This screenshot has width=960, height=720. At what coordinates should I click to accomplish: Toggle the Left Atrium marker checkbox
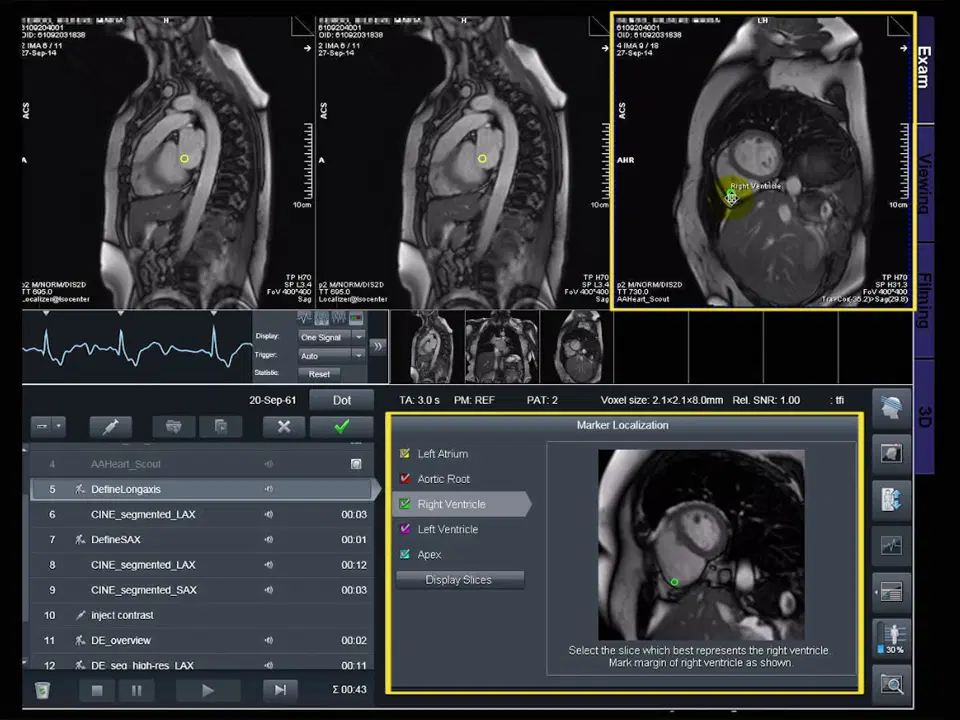405,454
